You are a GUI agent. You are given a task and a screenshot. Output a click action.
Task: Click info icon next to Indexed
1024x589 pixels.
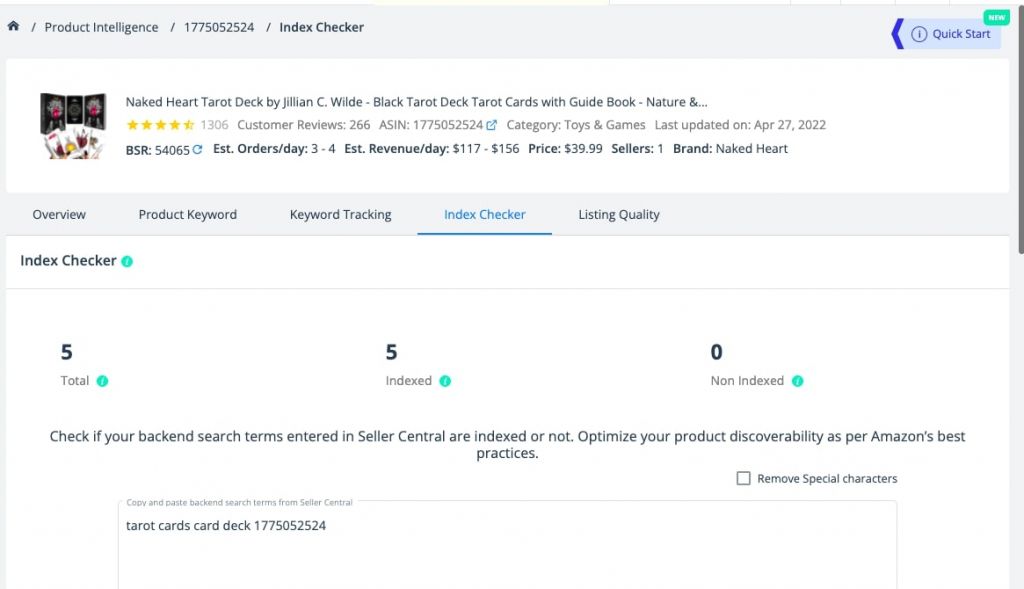445,381
